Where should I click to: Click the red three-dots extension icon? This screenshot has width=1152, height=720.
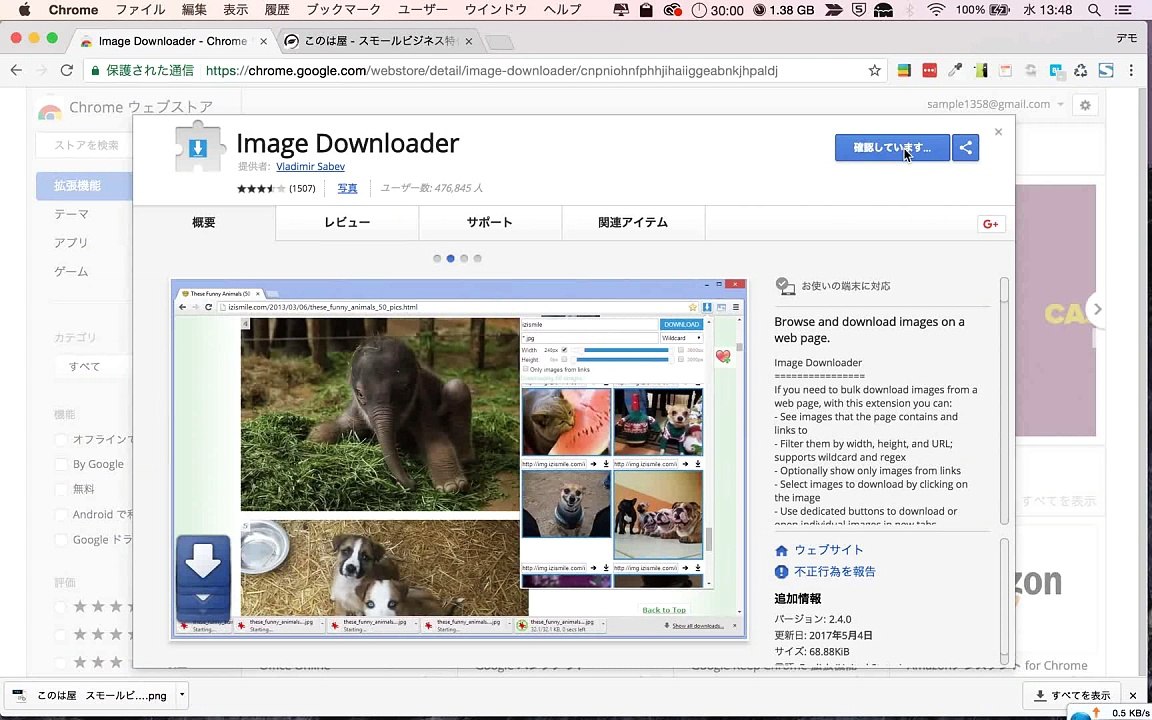coord(929,71)
